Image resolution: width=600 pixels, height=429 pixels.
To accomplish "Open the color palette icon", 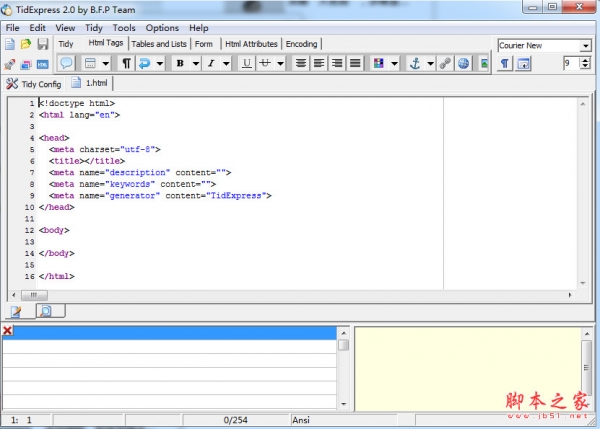I will tap(379, 63).
